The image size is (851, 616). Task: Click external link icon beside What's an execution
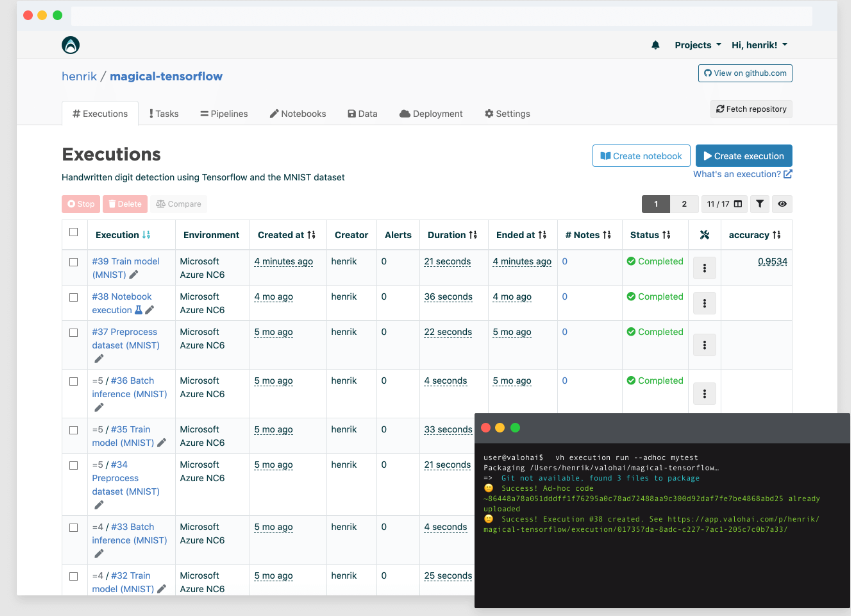click(788, 174)
